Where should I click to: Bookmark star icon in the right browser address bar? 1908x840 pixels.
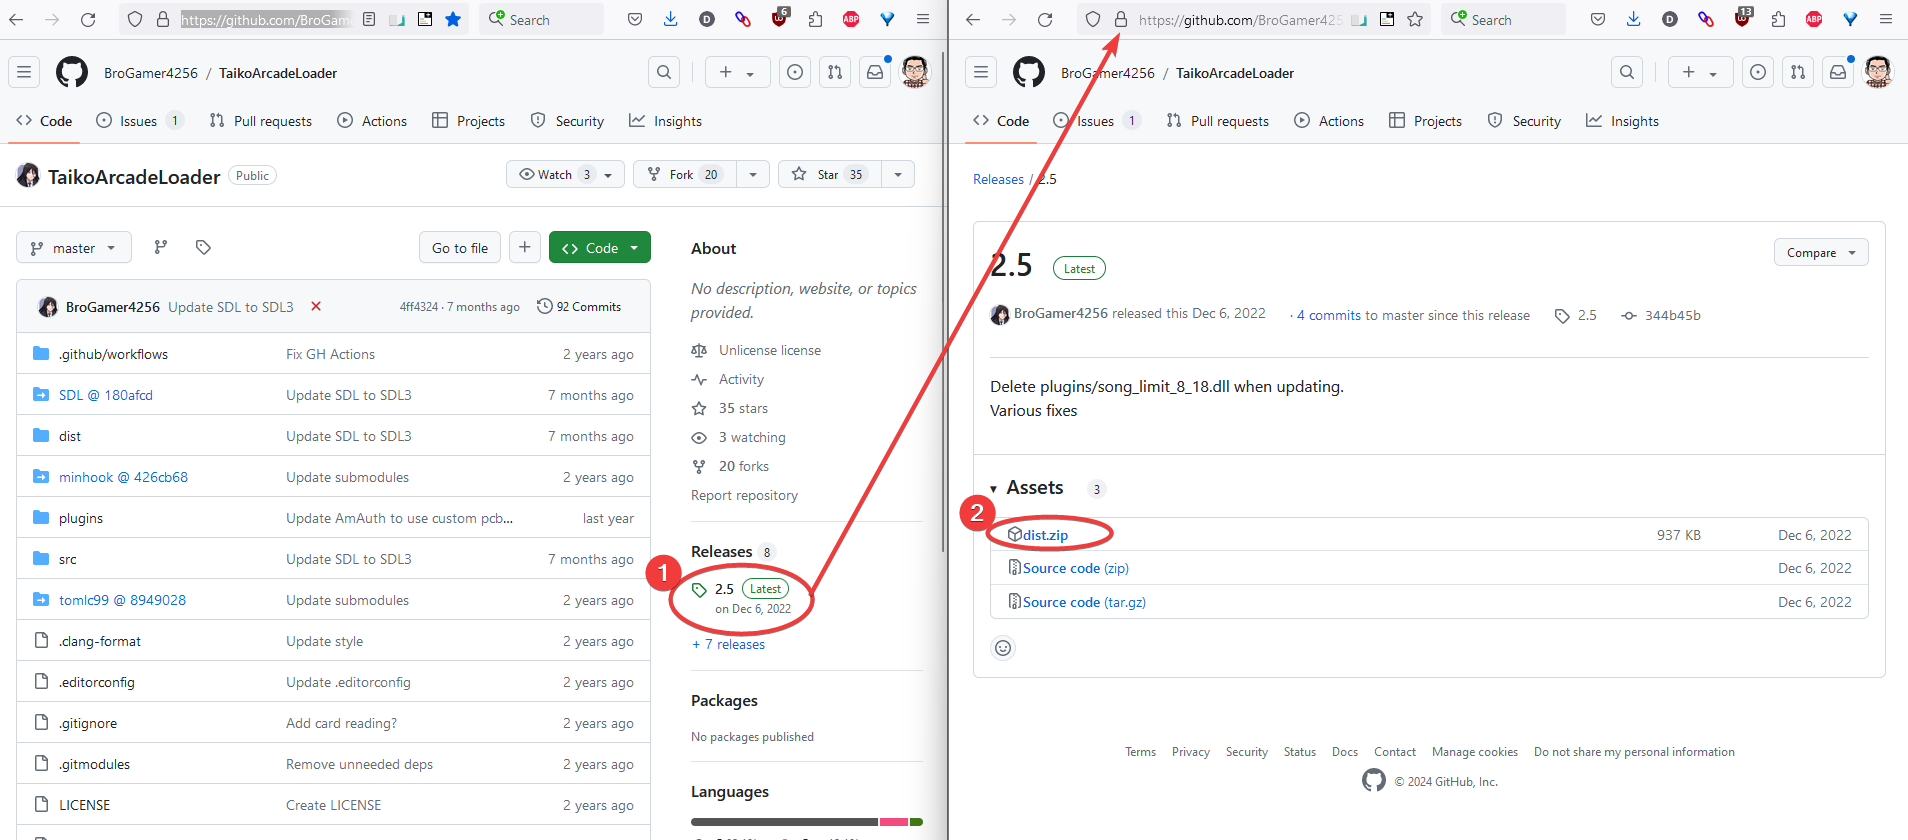pyautogui.click(x=1415, y=19)
